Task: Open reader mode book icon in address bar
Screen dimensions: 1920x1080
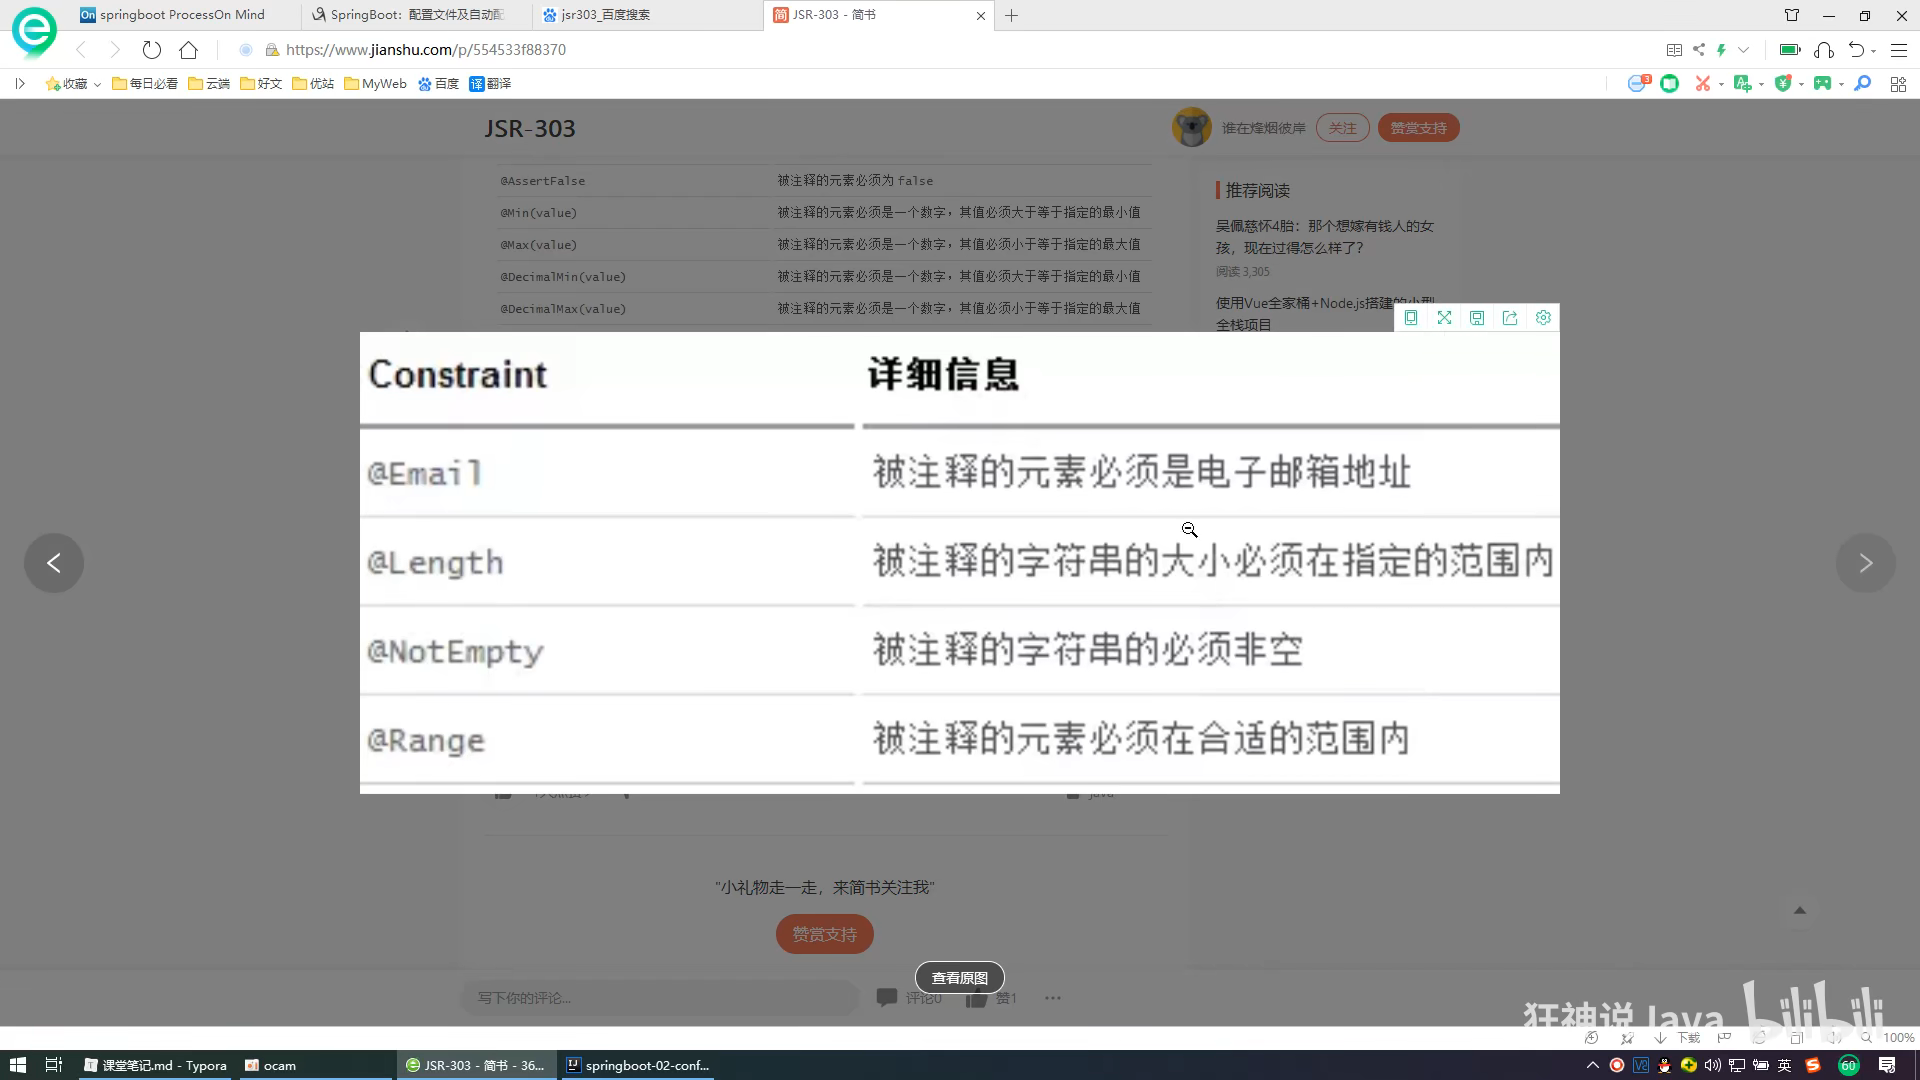Action: coord(1674,50)
